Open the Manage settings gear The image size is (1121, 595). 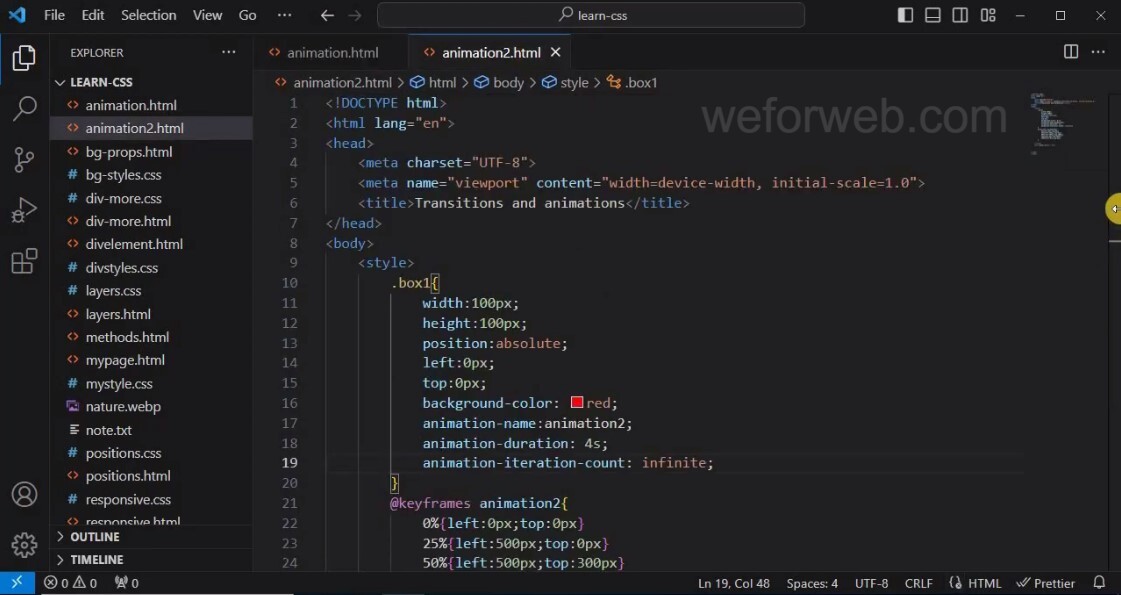click(x=24, y=545)
